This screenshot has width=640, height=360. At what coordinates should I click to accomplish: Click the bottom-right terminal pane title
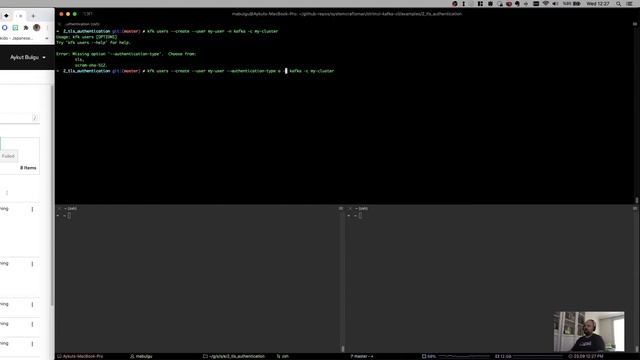pos(362,209)
